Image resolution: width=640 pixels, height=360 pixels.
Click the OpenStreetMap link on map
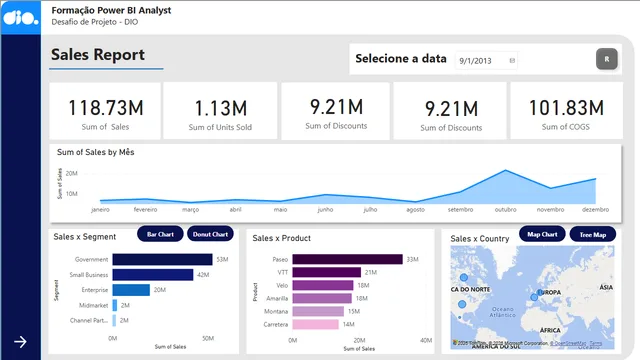pos(567,344)
